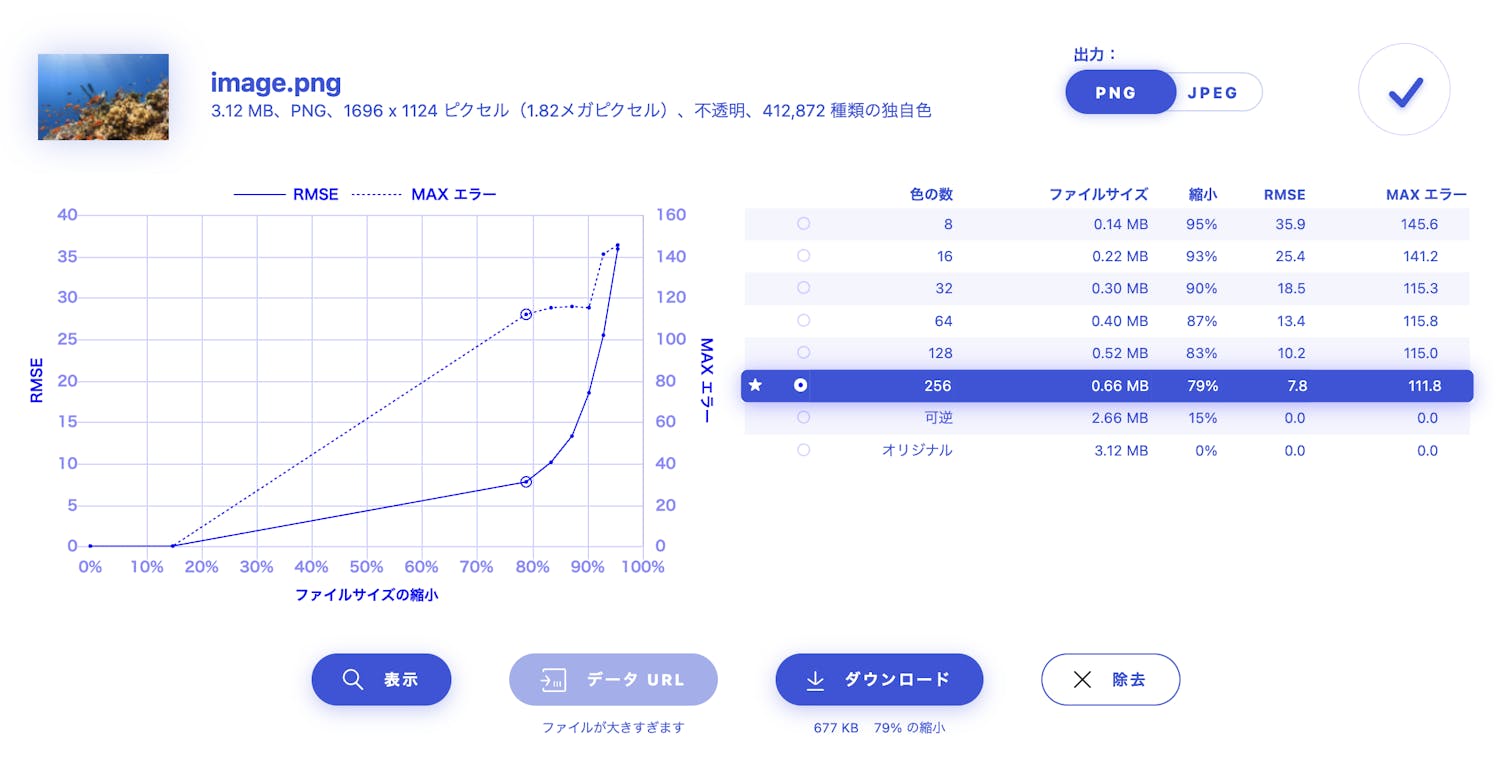Viewport: 1500px width, 779px height.
Task: Choose the オリジナル original radio option
Action: point(803,450)
